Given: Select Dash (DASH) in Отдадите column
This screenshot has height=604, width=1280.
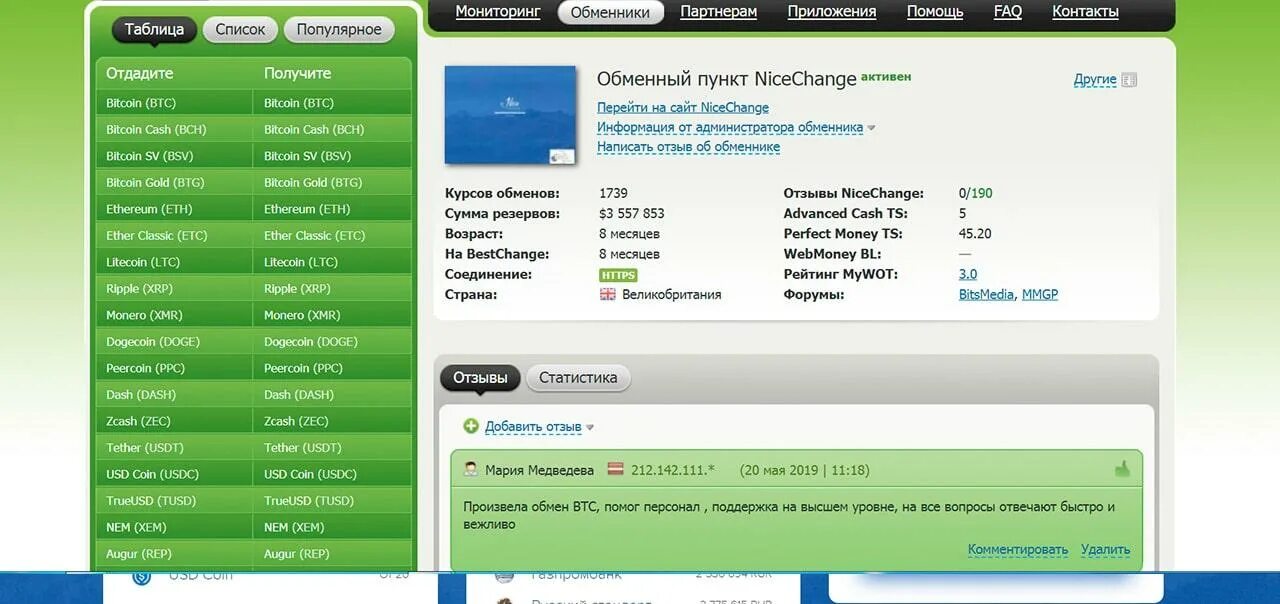Looking at the screenshot, I should (174, 394).
